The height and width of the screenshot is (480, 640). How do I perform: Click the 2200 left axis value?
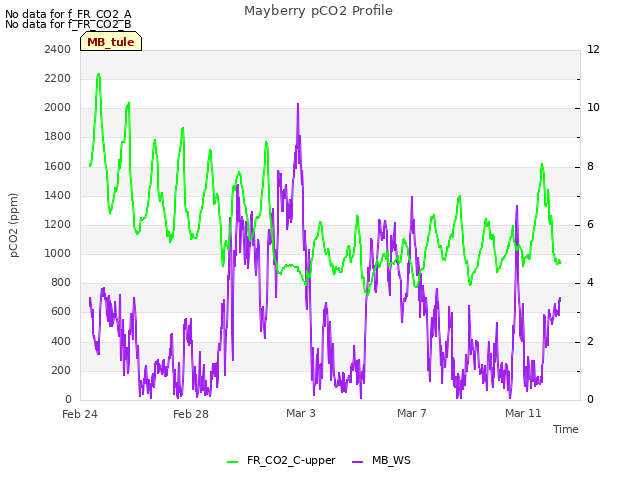point(58,78)
